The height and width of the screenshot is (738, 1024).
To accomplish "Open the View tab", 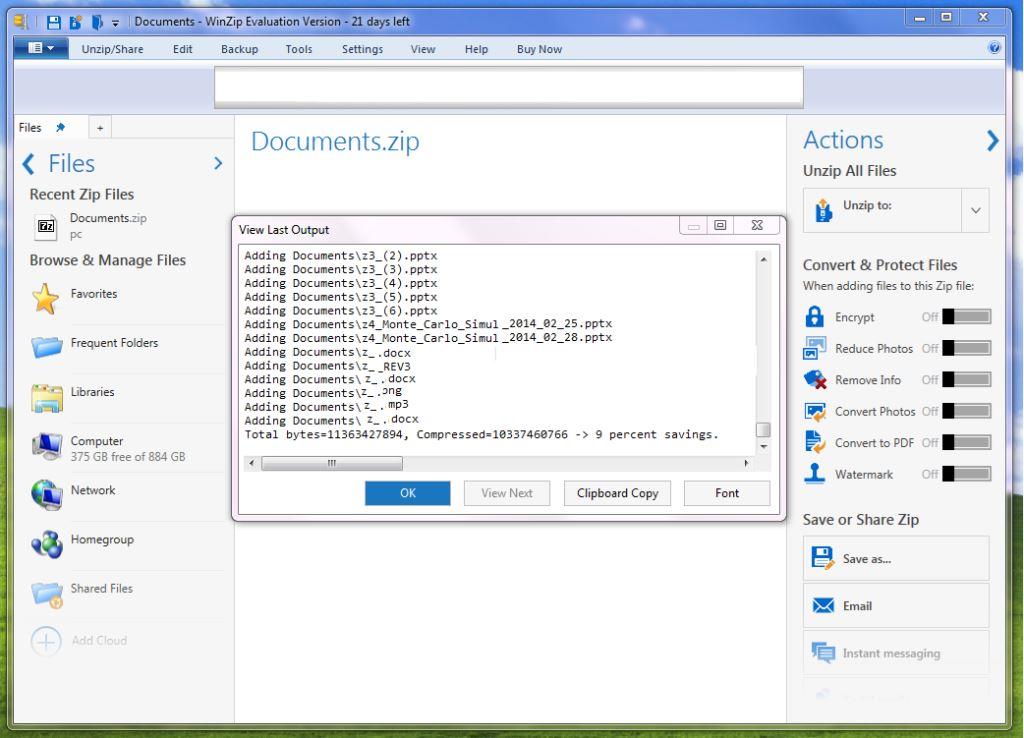I will tap(423, 49).
